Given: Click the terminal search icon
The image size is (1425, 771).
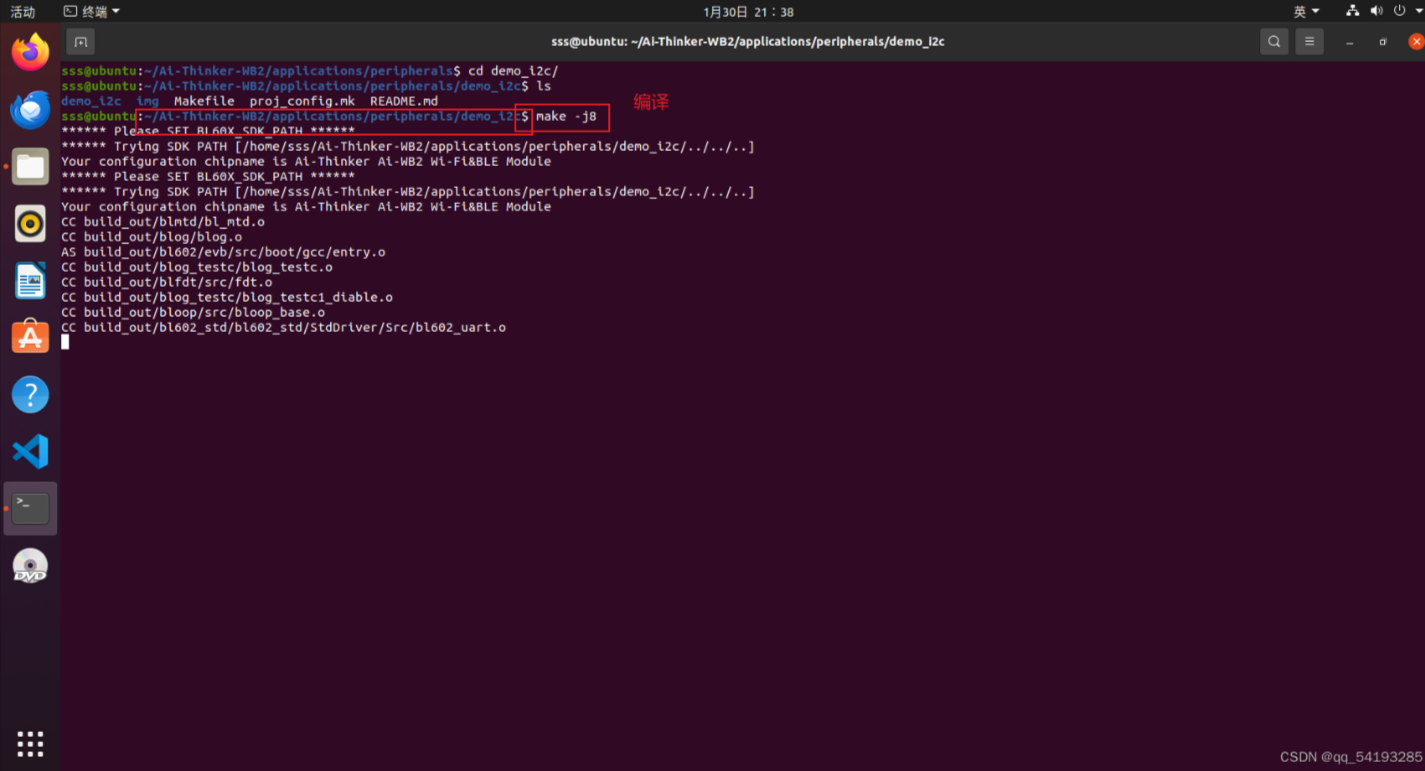Looking at the screenshot, I should click(1274, 42).
